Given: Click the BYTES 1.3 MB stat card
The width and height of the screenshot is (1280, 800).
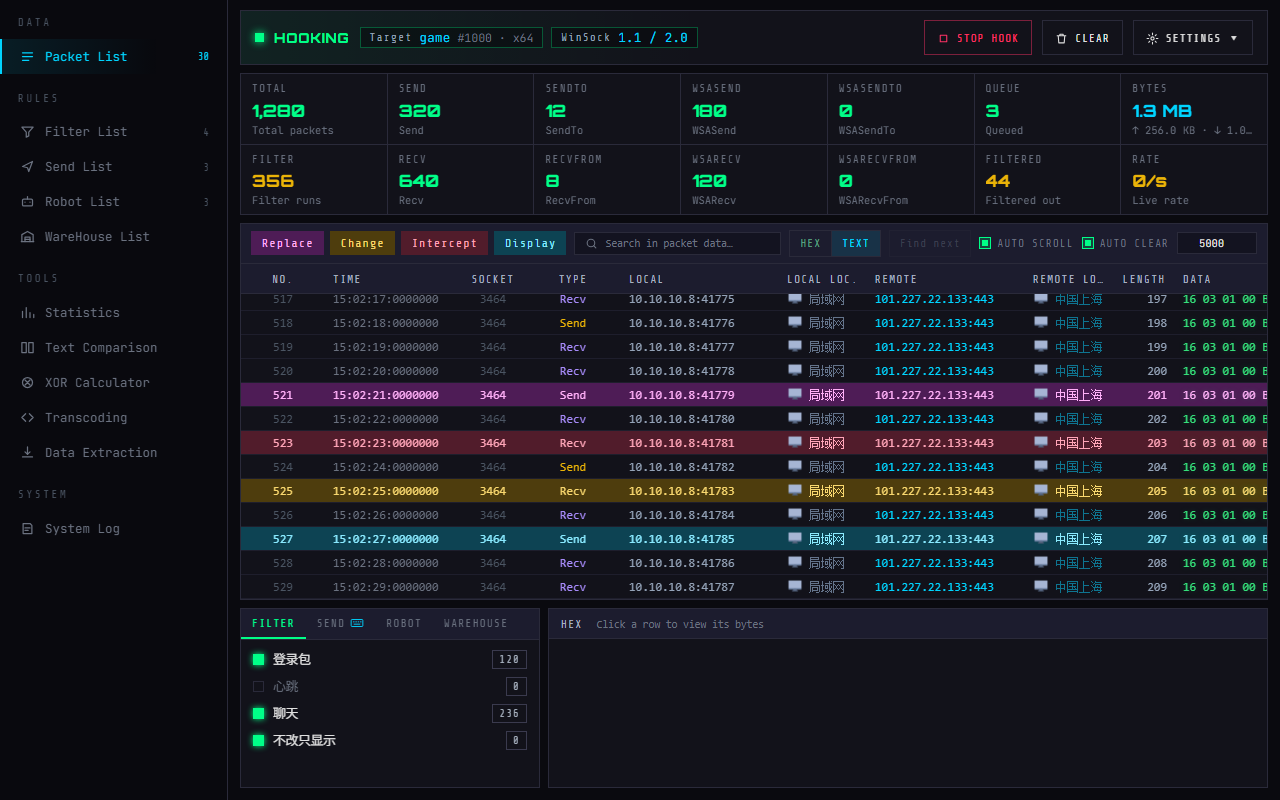Looking at the screenshot, I should point(1194,109).
